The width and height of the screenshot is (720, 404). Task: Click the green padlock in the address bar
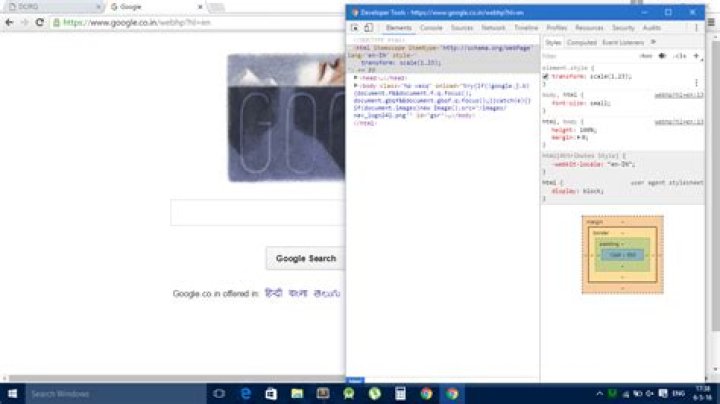point(56,22)
